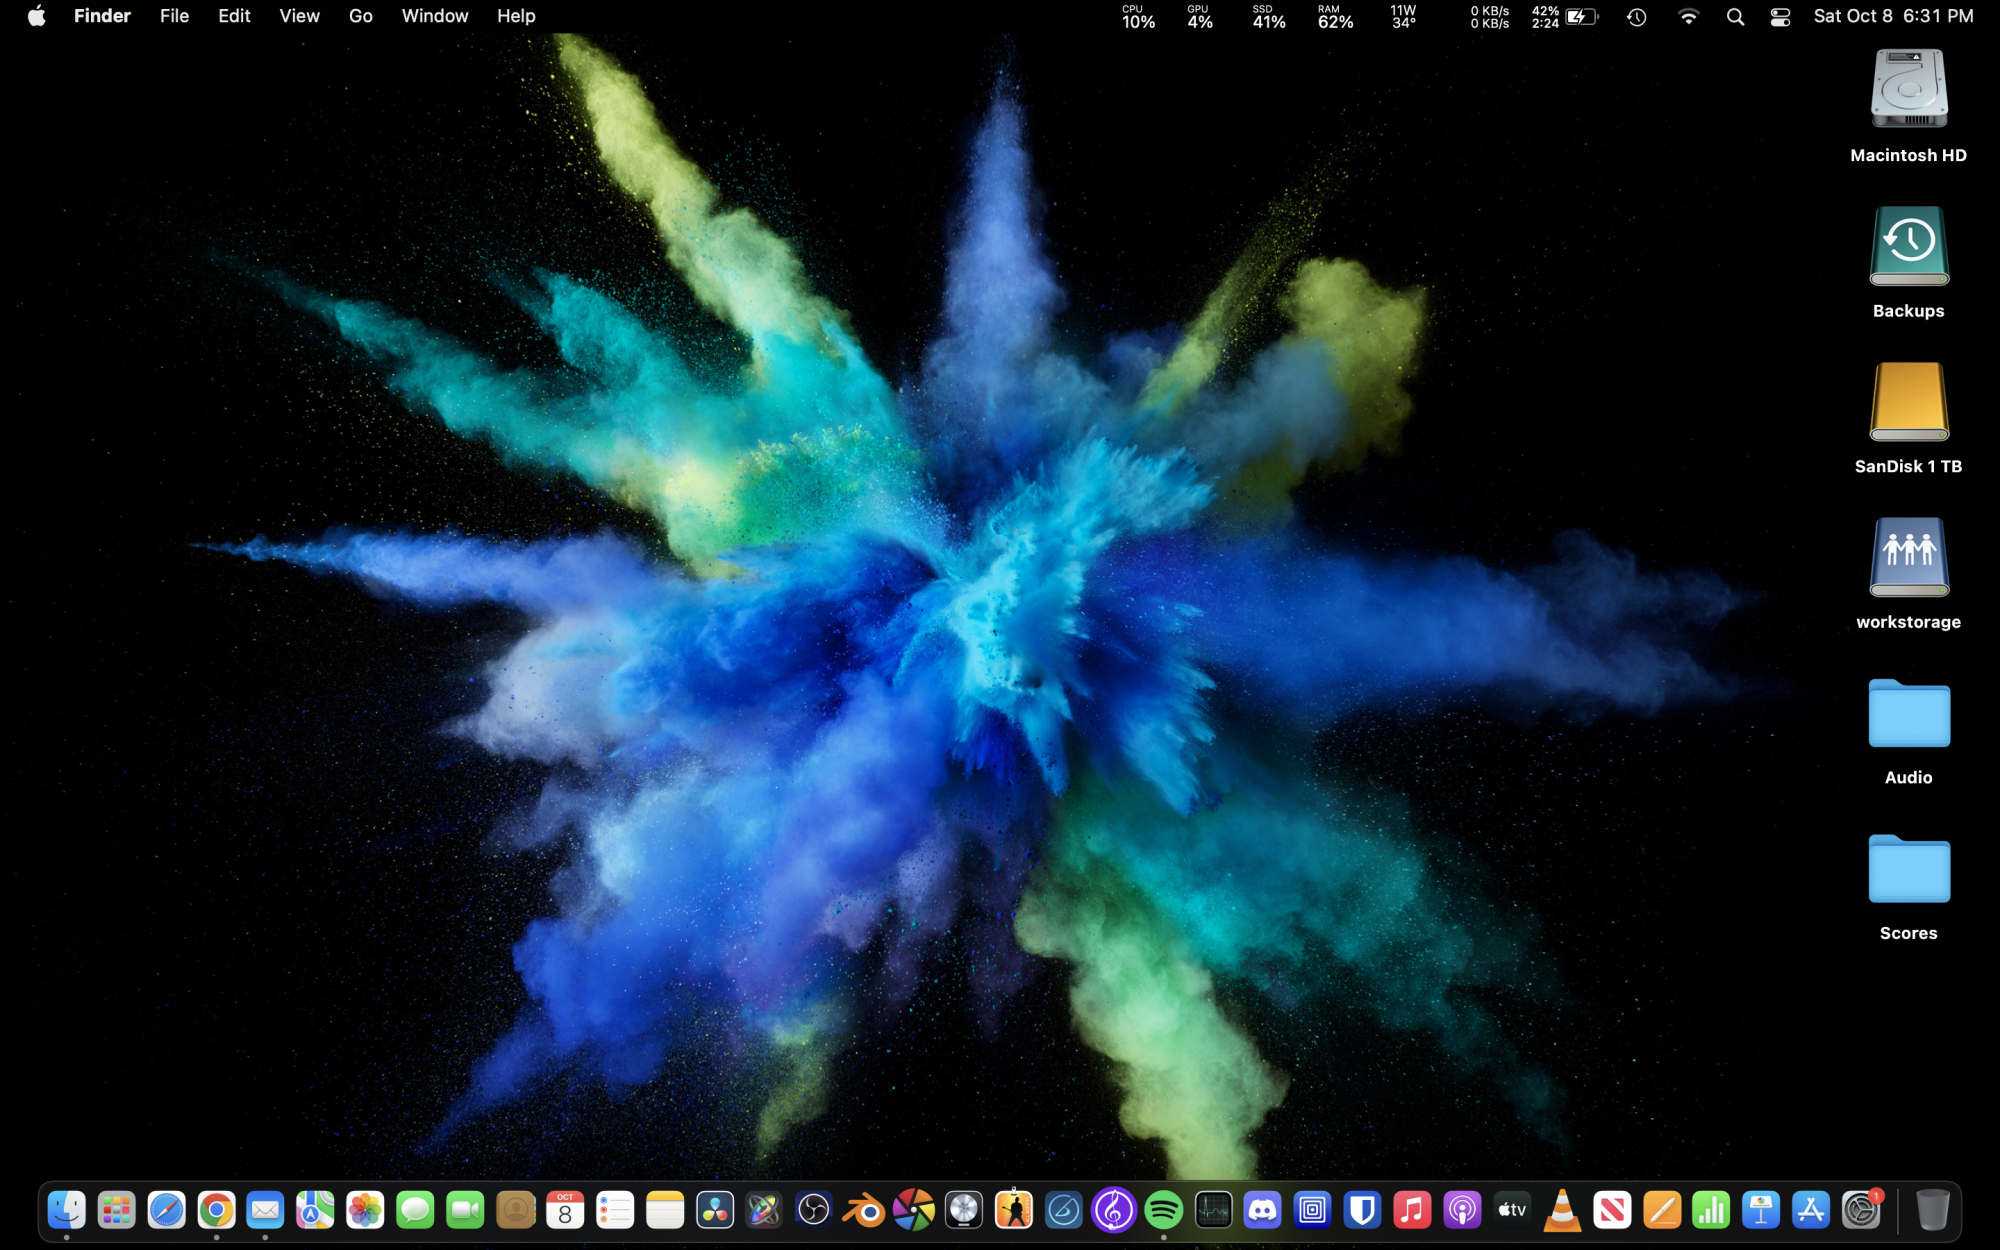Open Spotlight search magnifier icon
Image resolution: width=2000 pixels, height=1250 pixels.
(x=1735, y=17)
